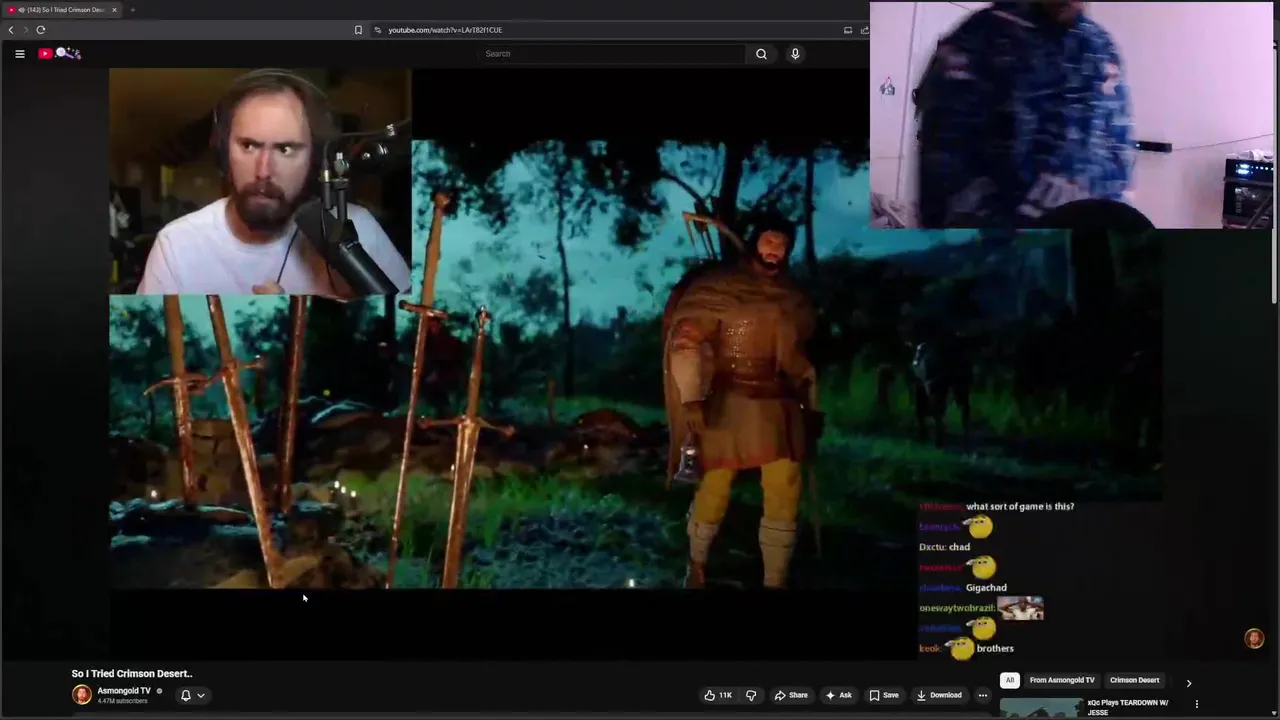Expand subscription options dropdown arrow
Viewport: 1280px width, 720px height.
click(x=200, y=695)
